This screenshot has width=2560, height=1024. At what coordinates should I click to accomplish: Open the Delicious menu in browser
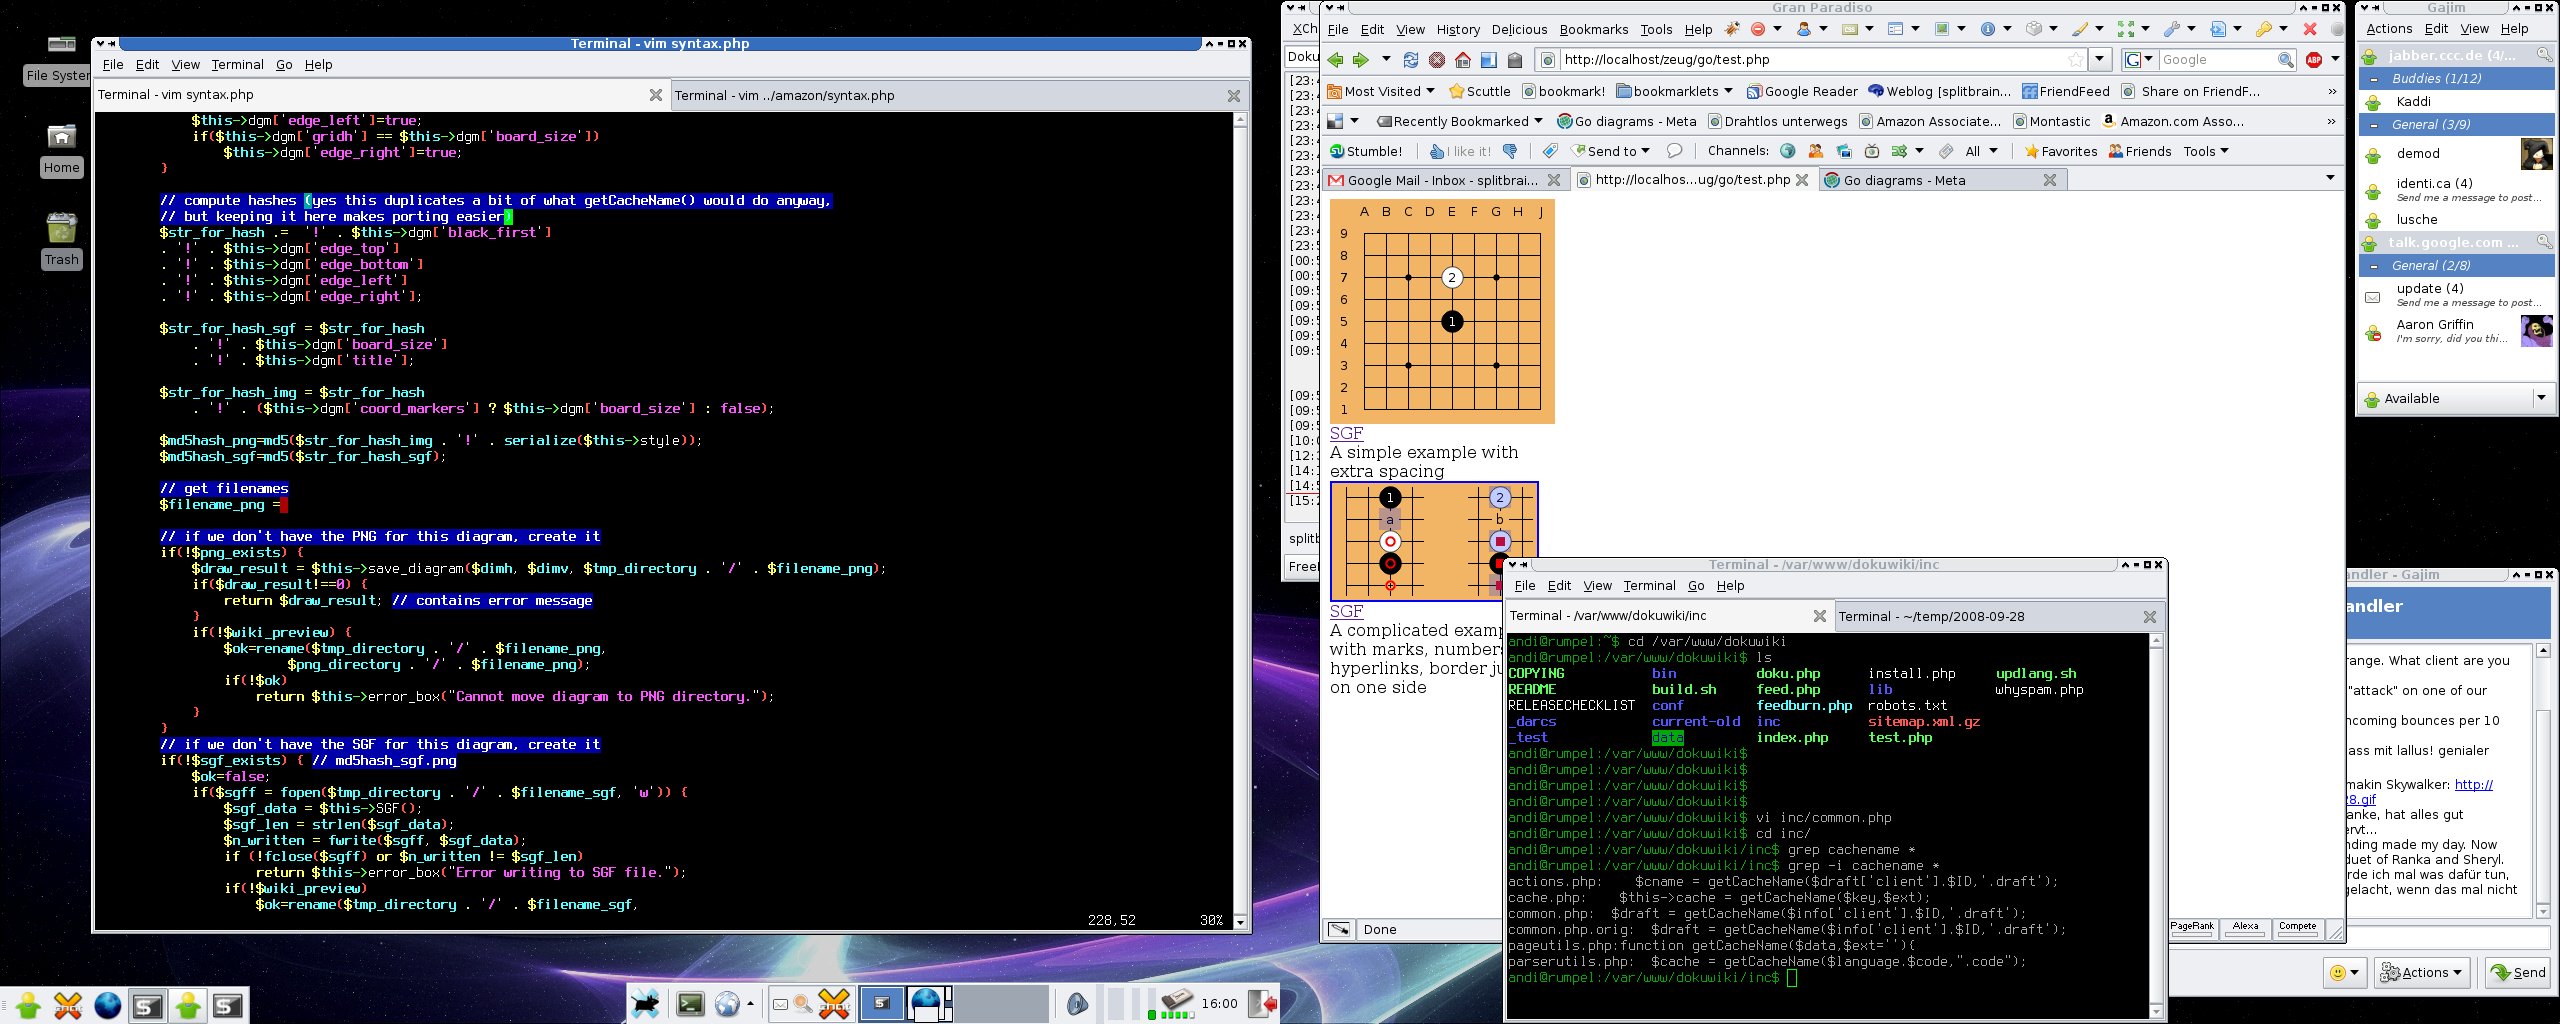click(x=1519, y=29)
